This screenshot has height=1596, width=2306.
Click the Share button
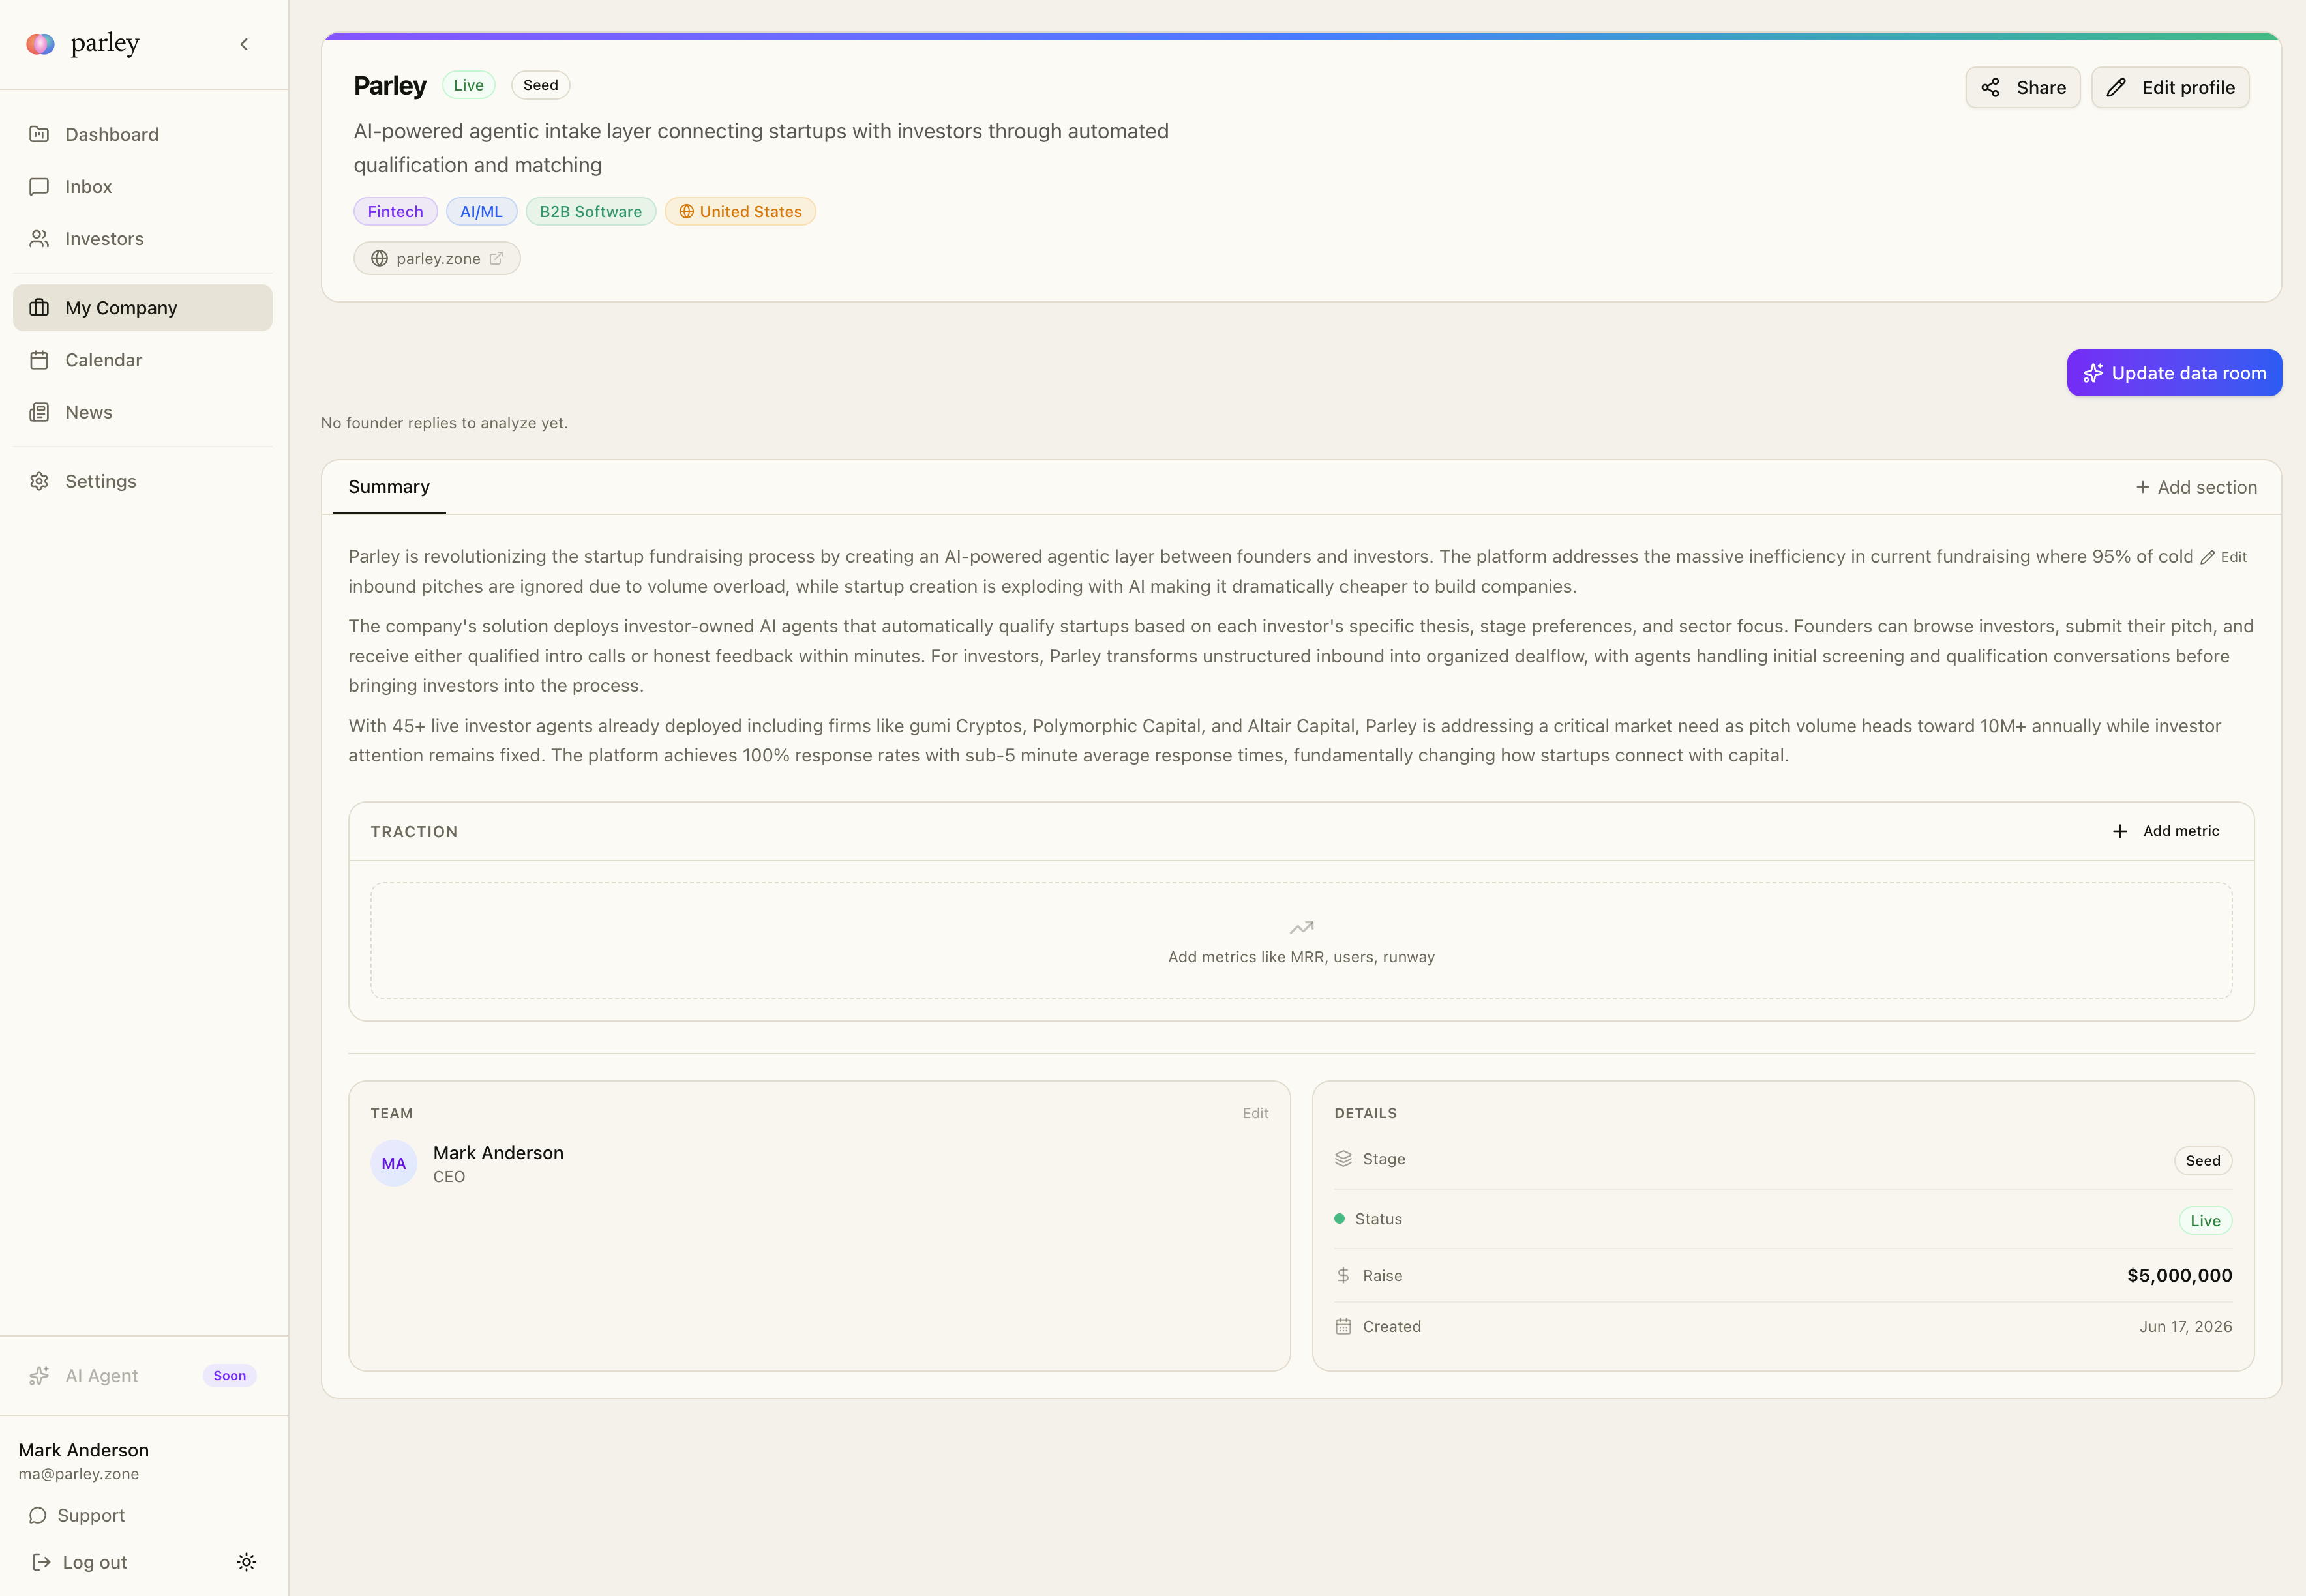coord(2023,87)
